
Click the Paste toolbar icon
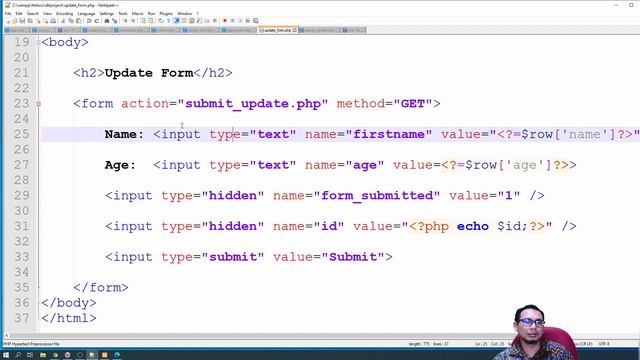(x=78, y=20)
